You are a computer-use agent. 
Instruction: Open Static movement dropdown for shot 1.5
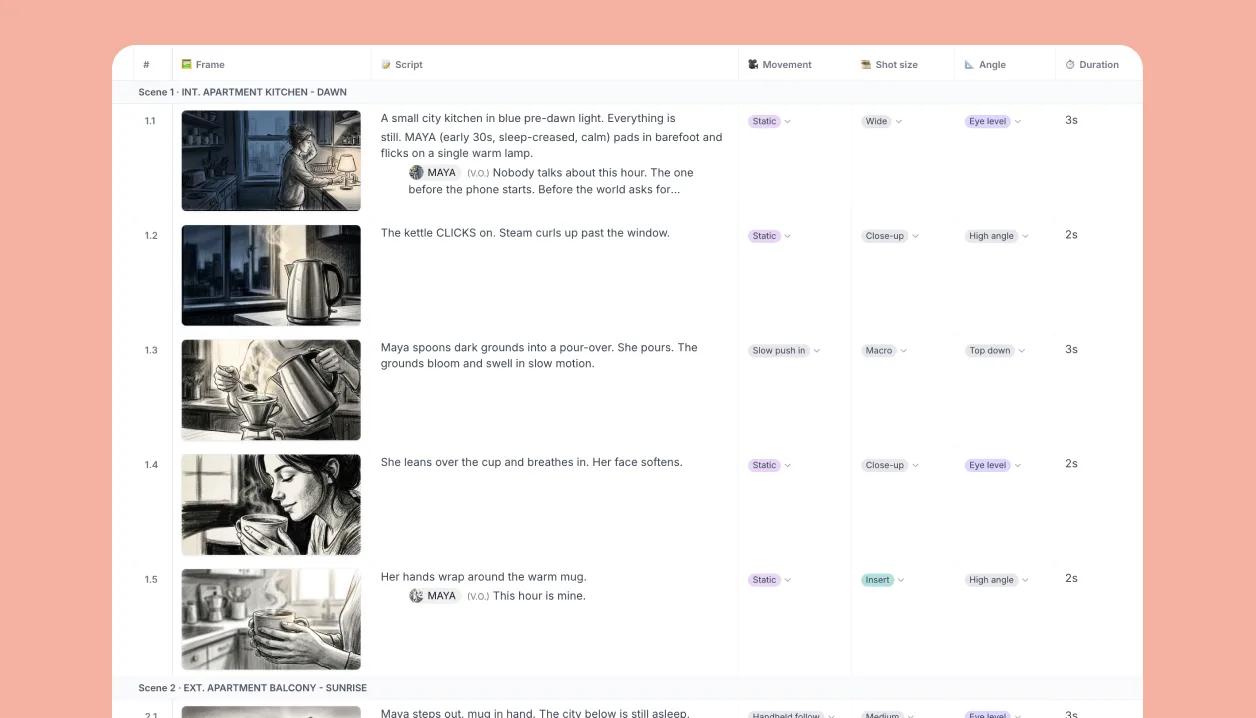pos(770,580)
